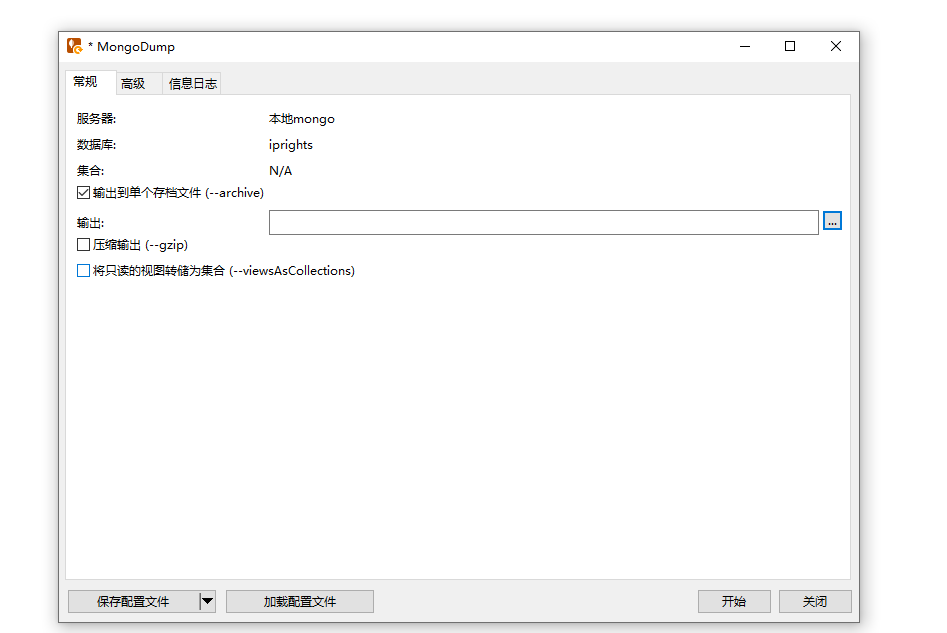Select the database value iprights

(x=291, y=145)
